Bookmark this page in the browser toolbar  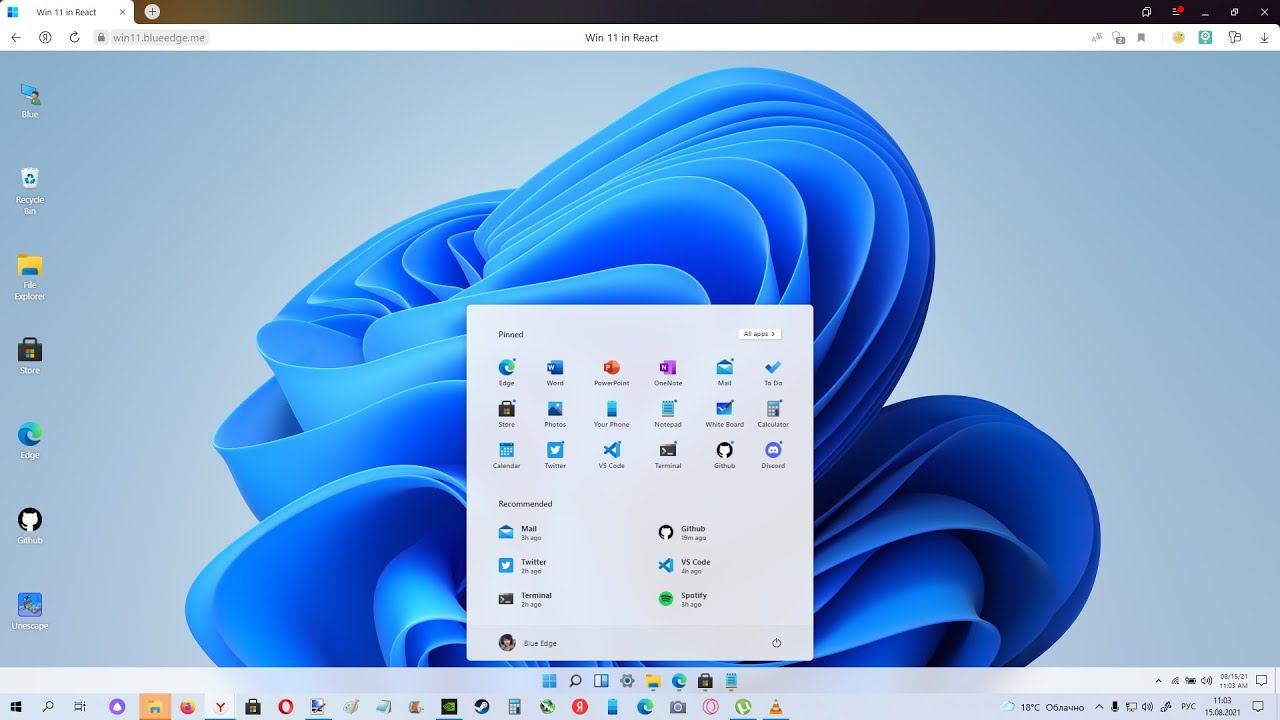point(1141,37)
